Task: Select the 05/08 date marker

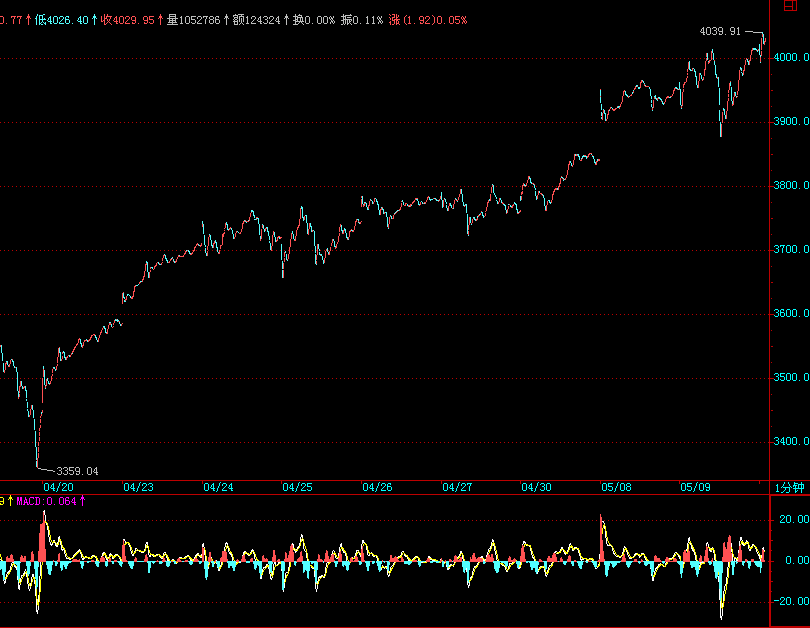Action: pos(615,487)
